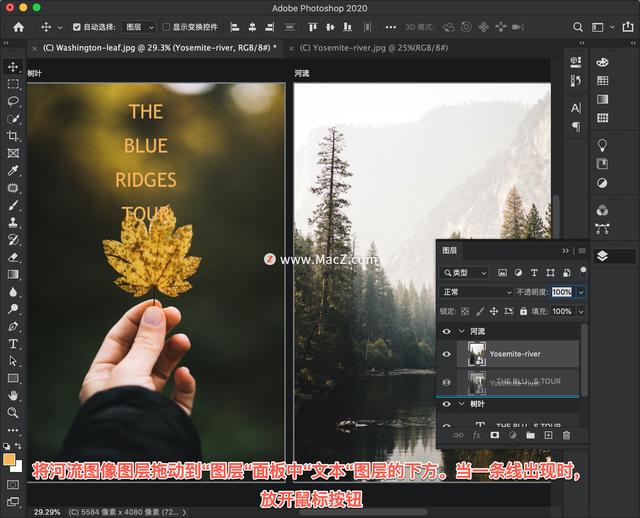Viewport: 640px width, 518px height.
Task: Uncheck the 自动选择 checkbox
Action: [75, 27]
